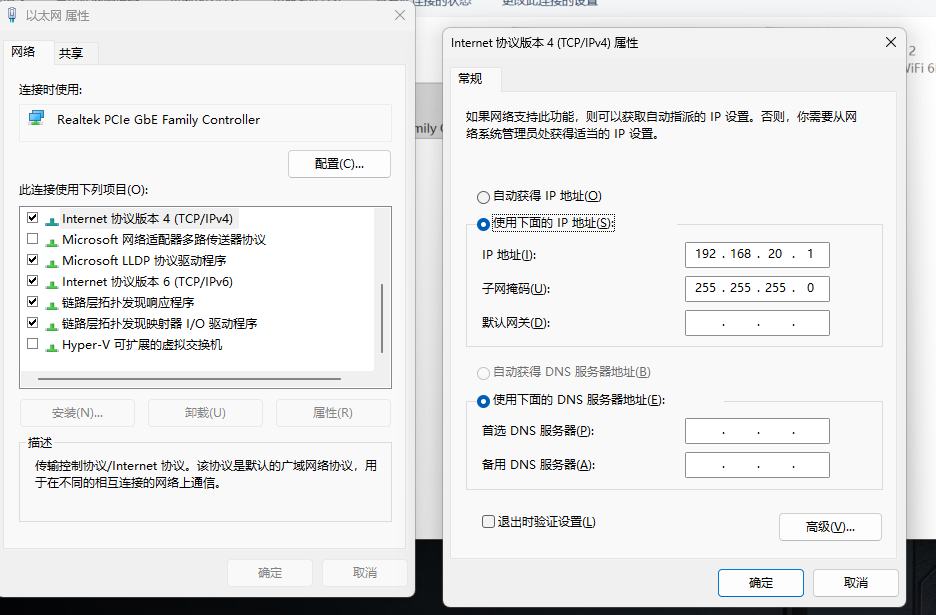Select 链路层拓扑发现响应程序 list row
936x615 pixels.
(197, 302)
